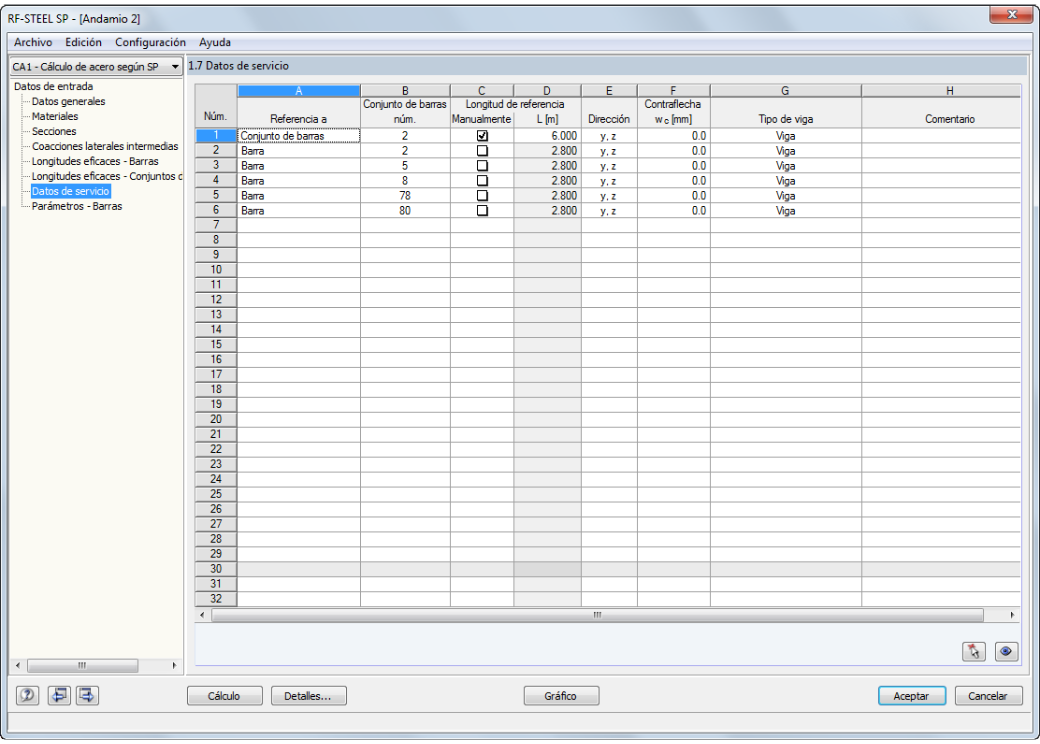Select Materiales in navigator
This screenshot has height=744, width=1040.
(x=55, y=116)
